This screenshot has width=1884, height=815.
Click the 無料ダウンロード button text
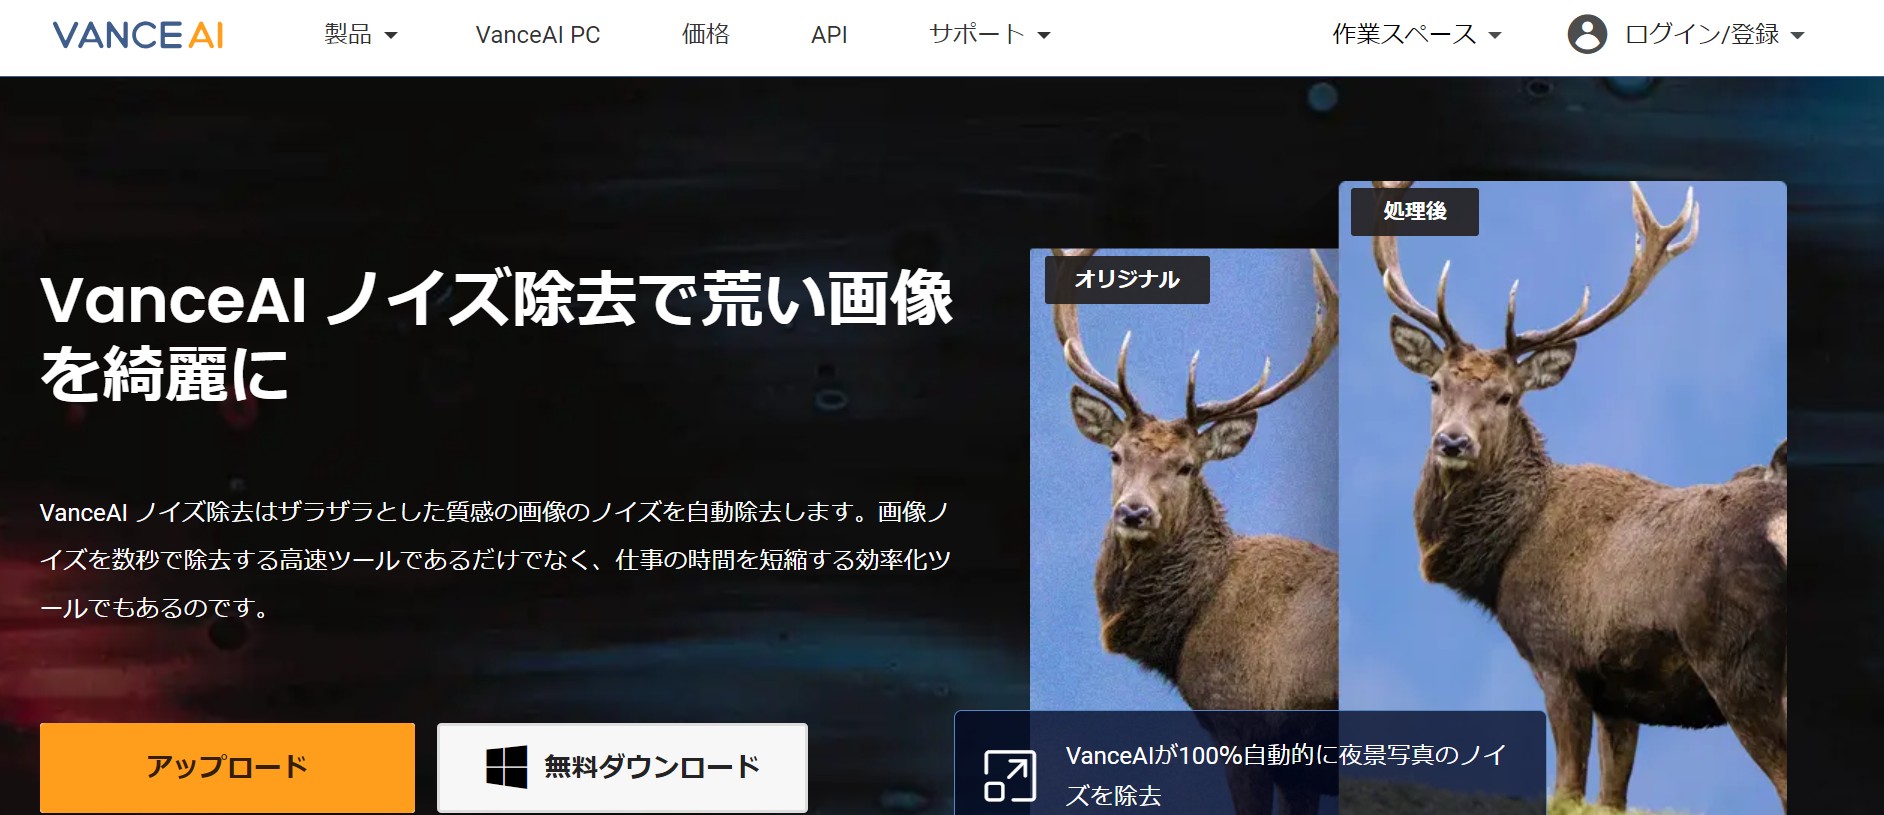click(x=651, y=767)
